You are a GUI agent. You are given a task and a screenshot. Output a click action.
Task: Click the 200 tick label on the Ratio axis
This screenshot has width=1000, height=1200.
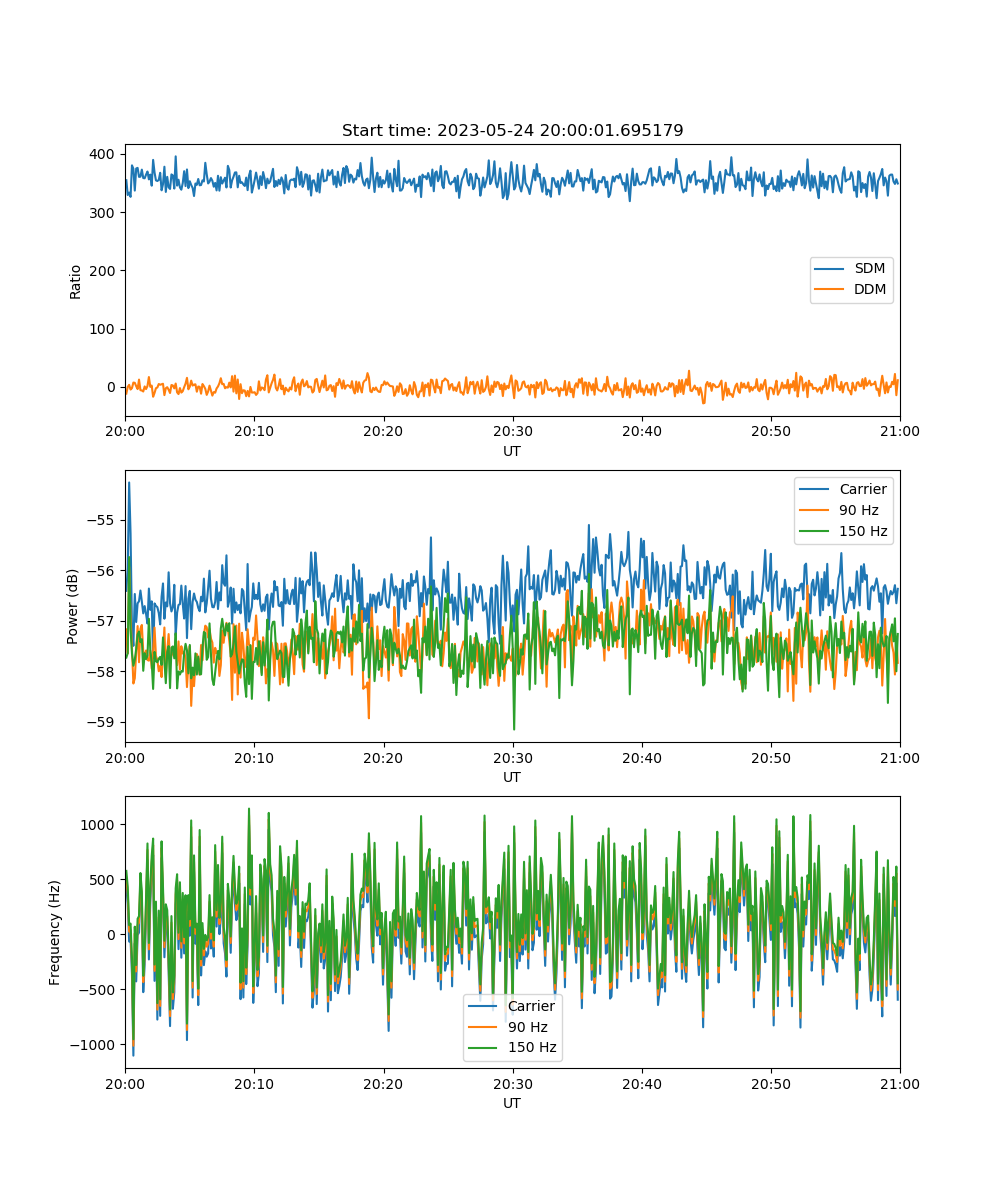[104, 270]
